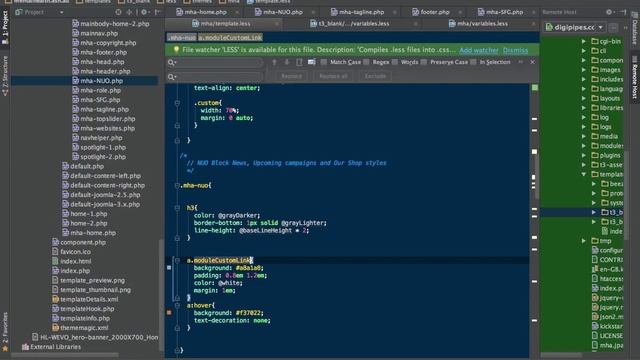Expand the libraries folder in Remote Host

click(584, 108)
